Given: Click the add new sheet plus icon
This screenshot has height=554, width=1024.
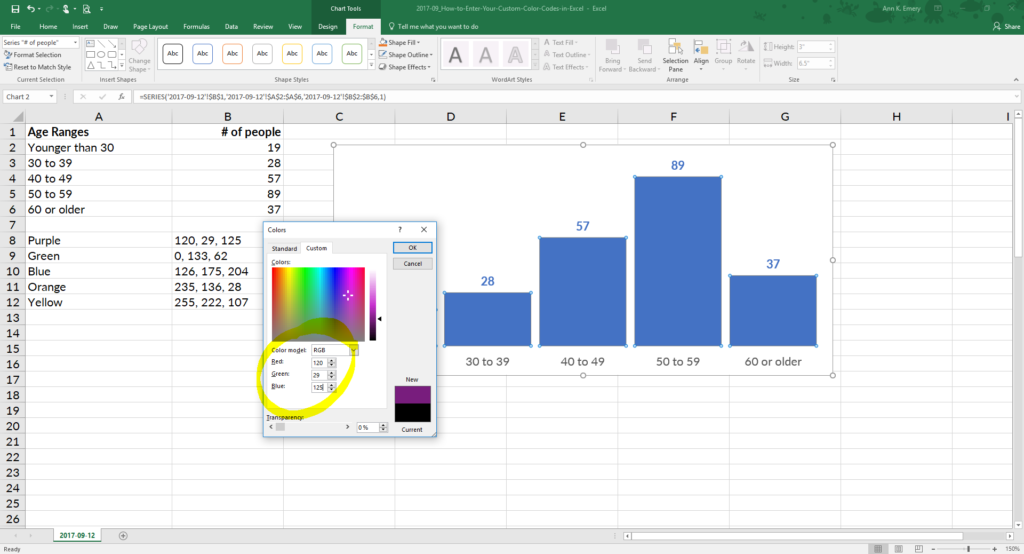Looking at the screenshot, I should point(123,535).
